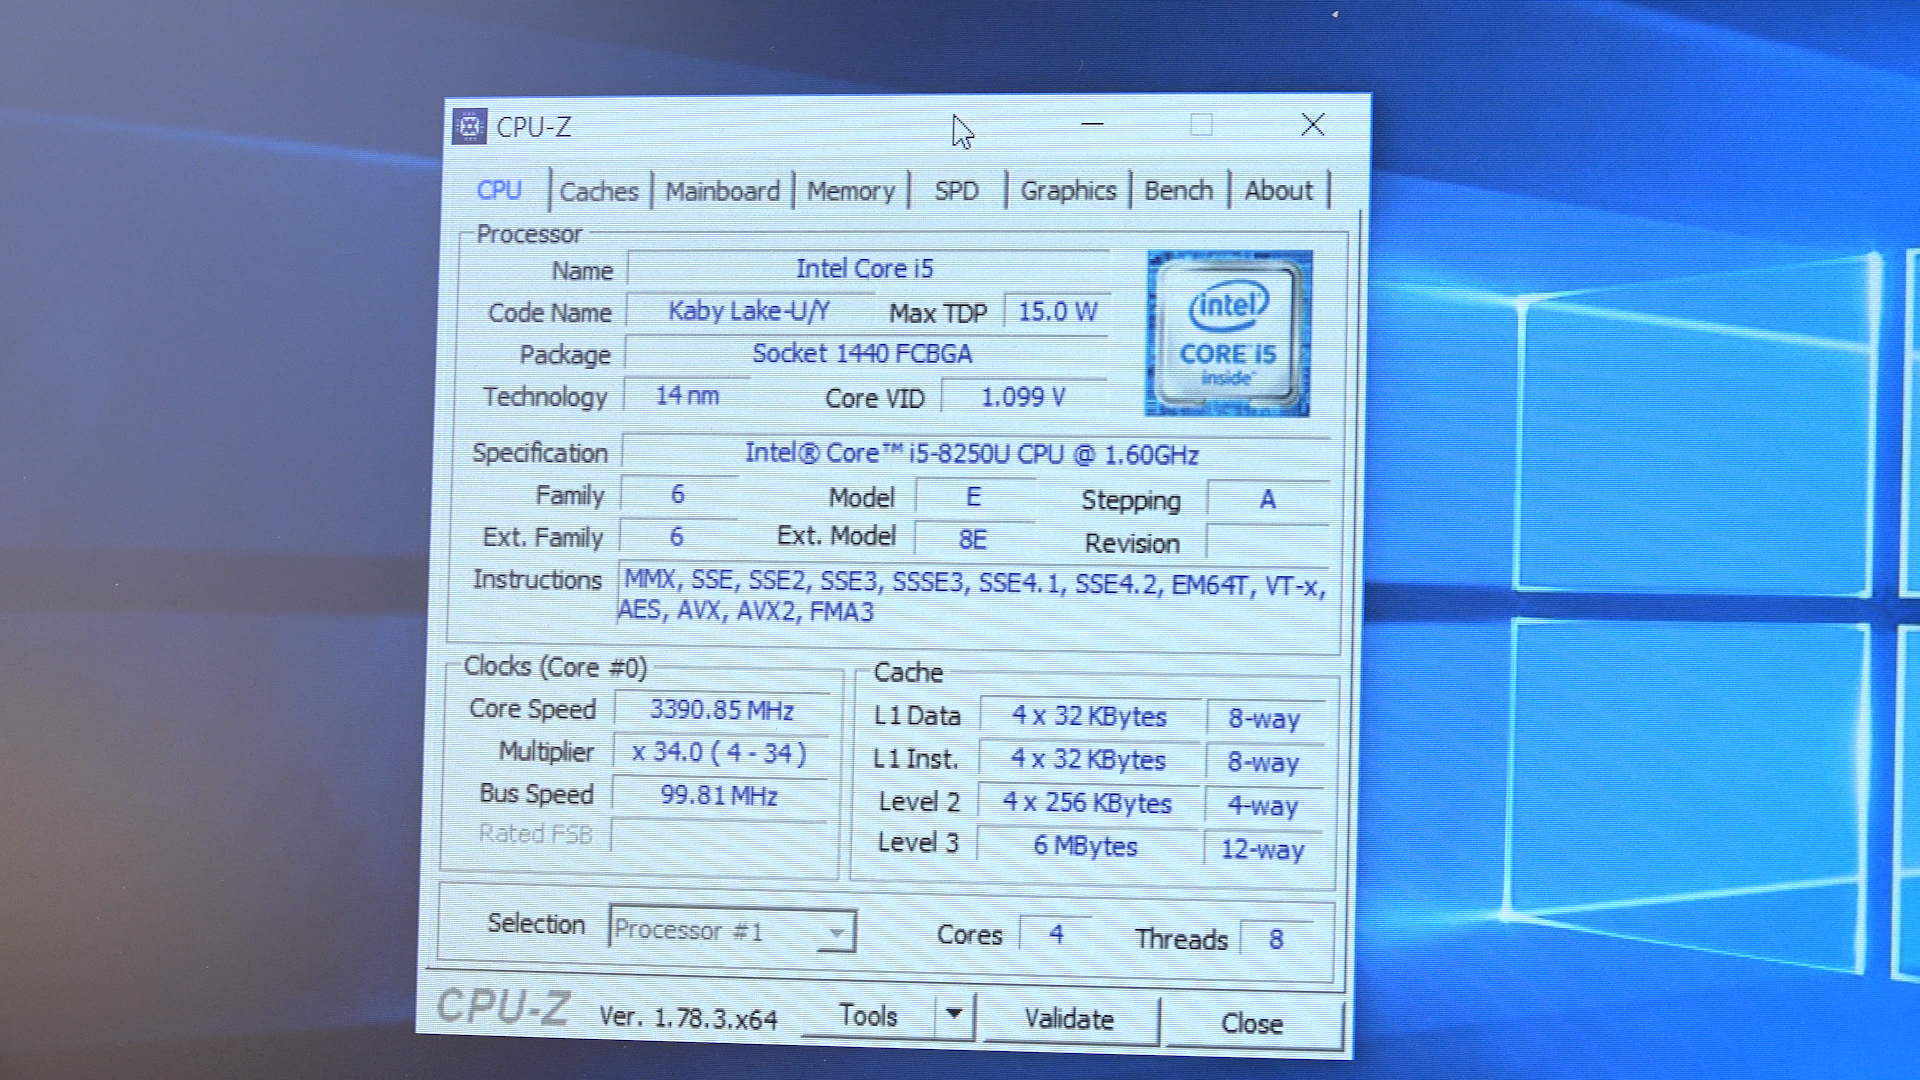Click the Stepping value 'A'

pyautogui.click(x=1267, y=499)
